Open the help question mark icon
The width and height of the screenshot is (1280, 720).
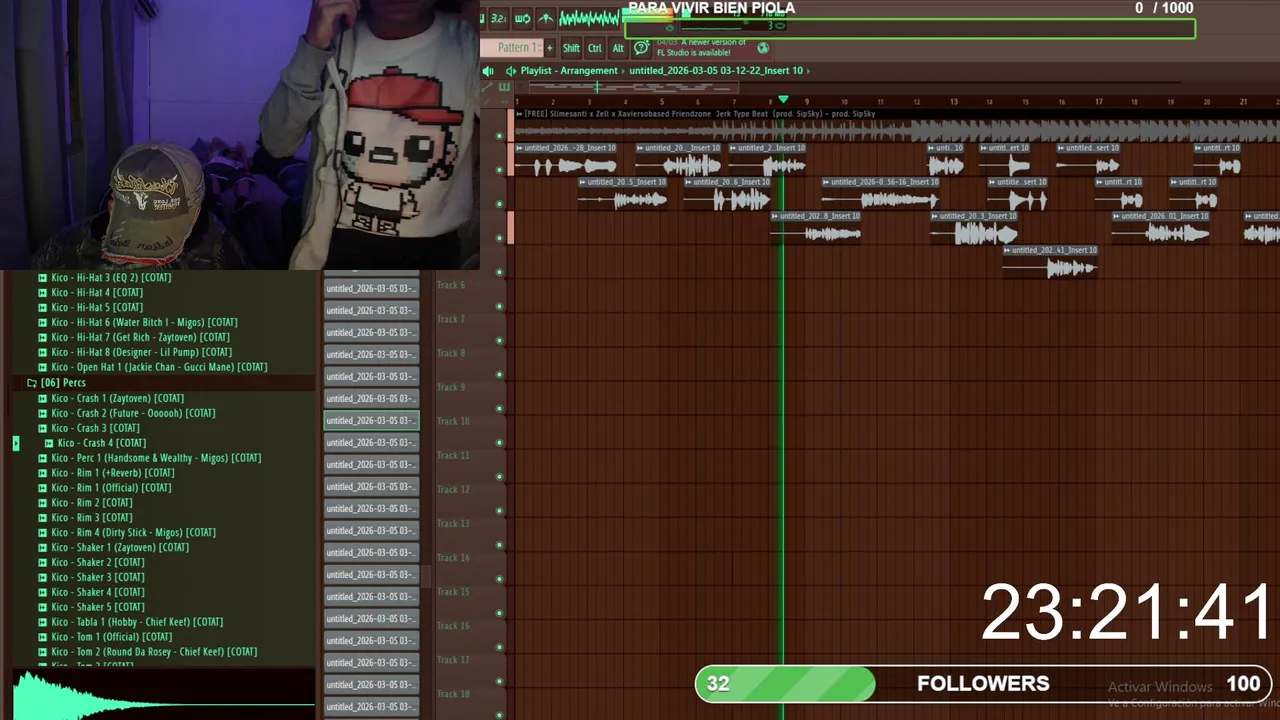pos(641,47)
